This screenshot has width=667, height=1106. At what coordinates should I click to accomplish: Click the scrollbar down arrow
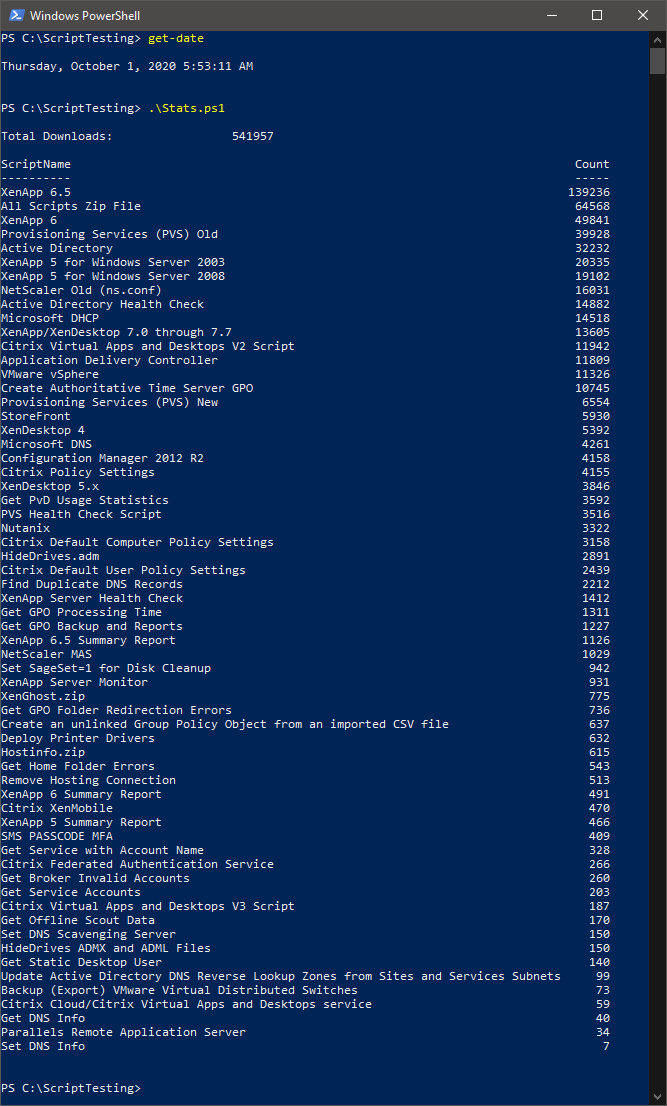tap(657, 1097)
